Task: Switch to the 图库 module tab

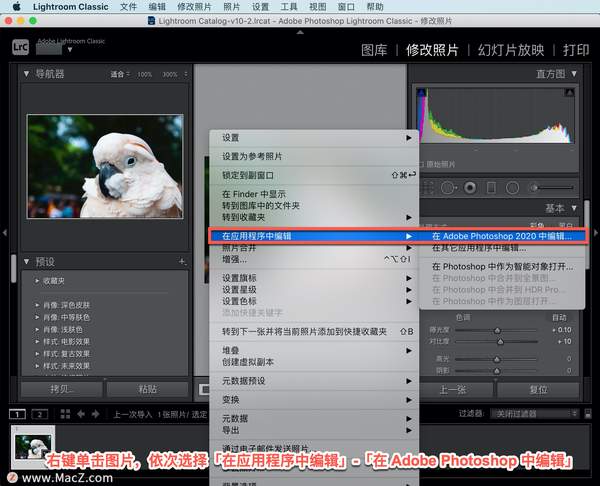Action: [374, 49]
